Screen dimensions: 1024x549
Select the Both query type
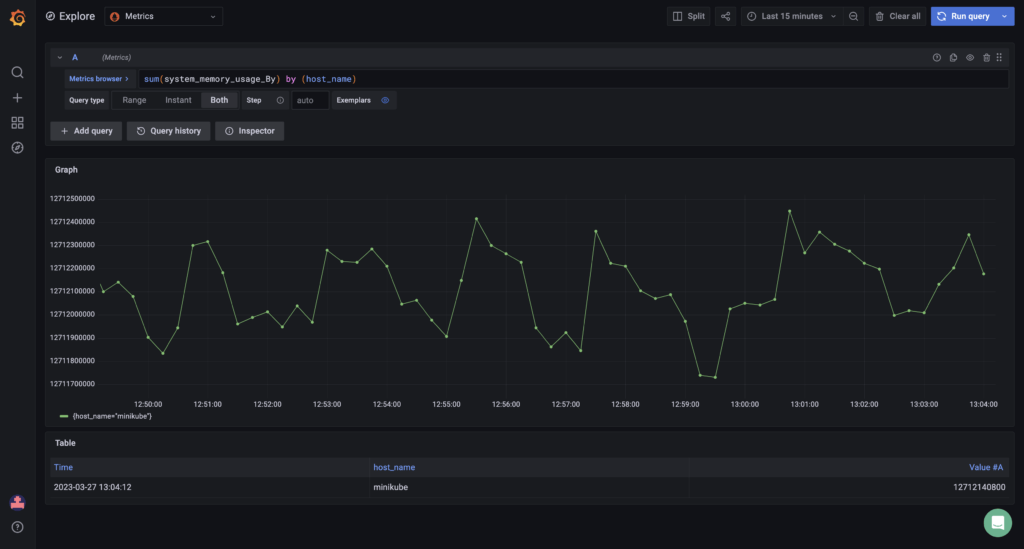pyautogui.click(x=219, y=101)
